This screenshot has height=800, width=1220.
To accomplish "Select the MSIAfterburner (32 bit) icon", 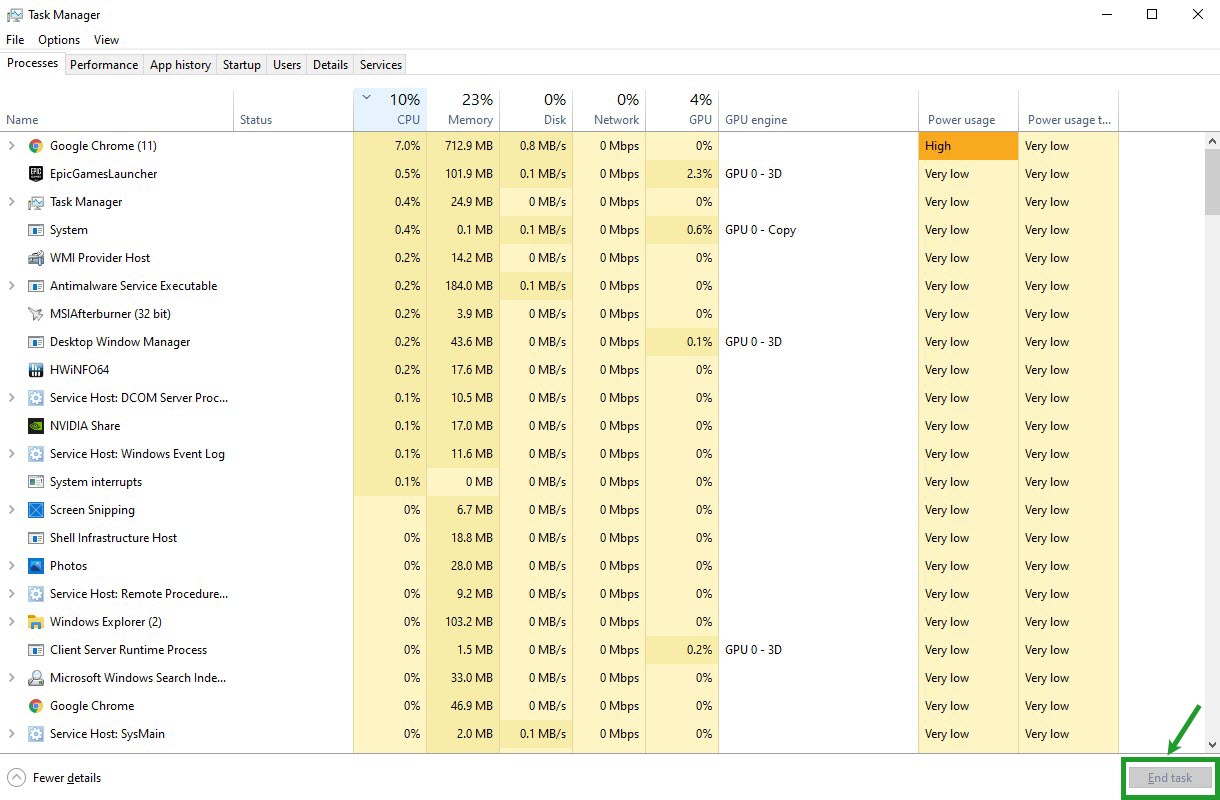I will click(36, 314).
